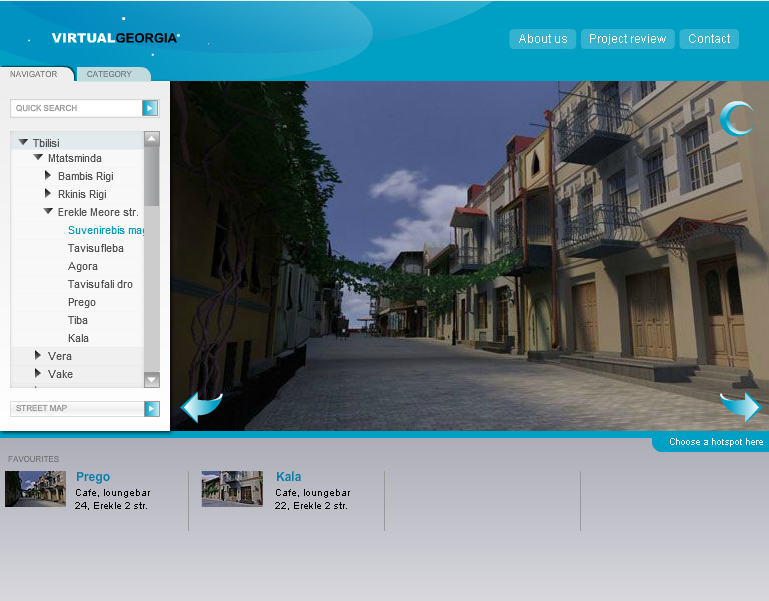This screenshot has width=769, height=601.
Task: Click the tree list scroll up arrow
Action: click(152, 139)
